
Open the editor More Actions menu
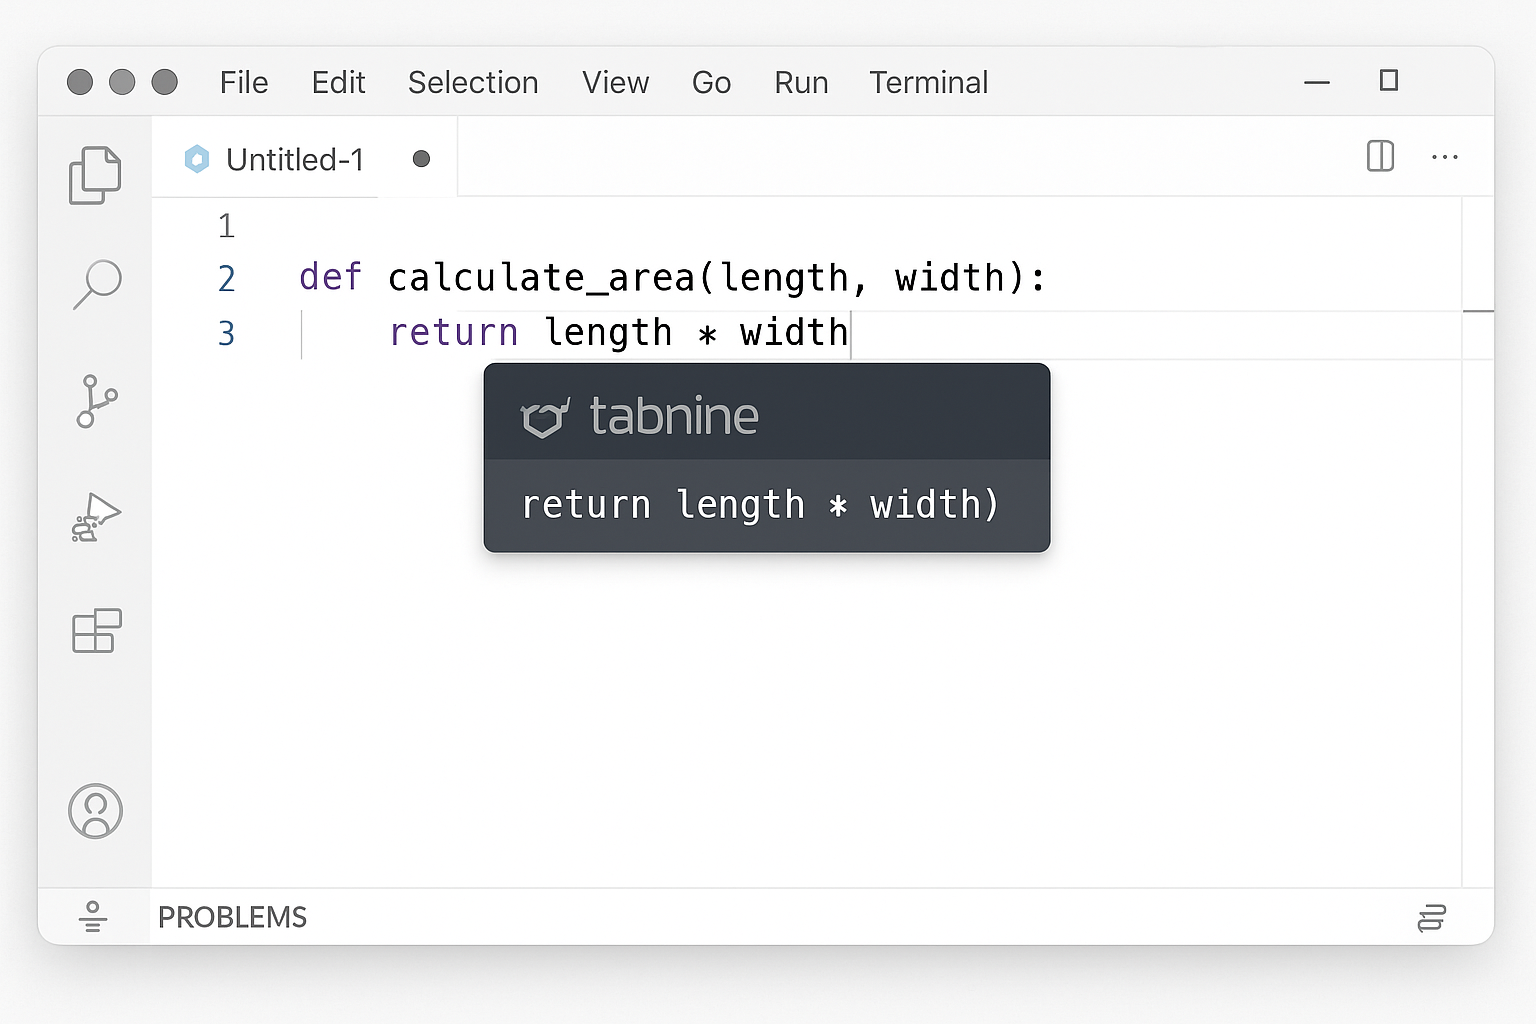coord(1444,157)
